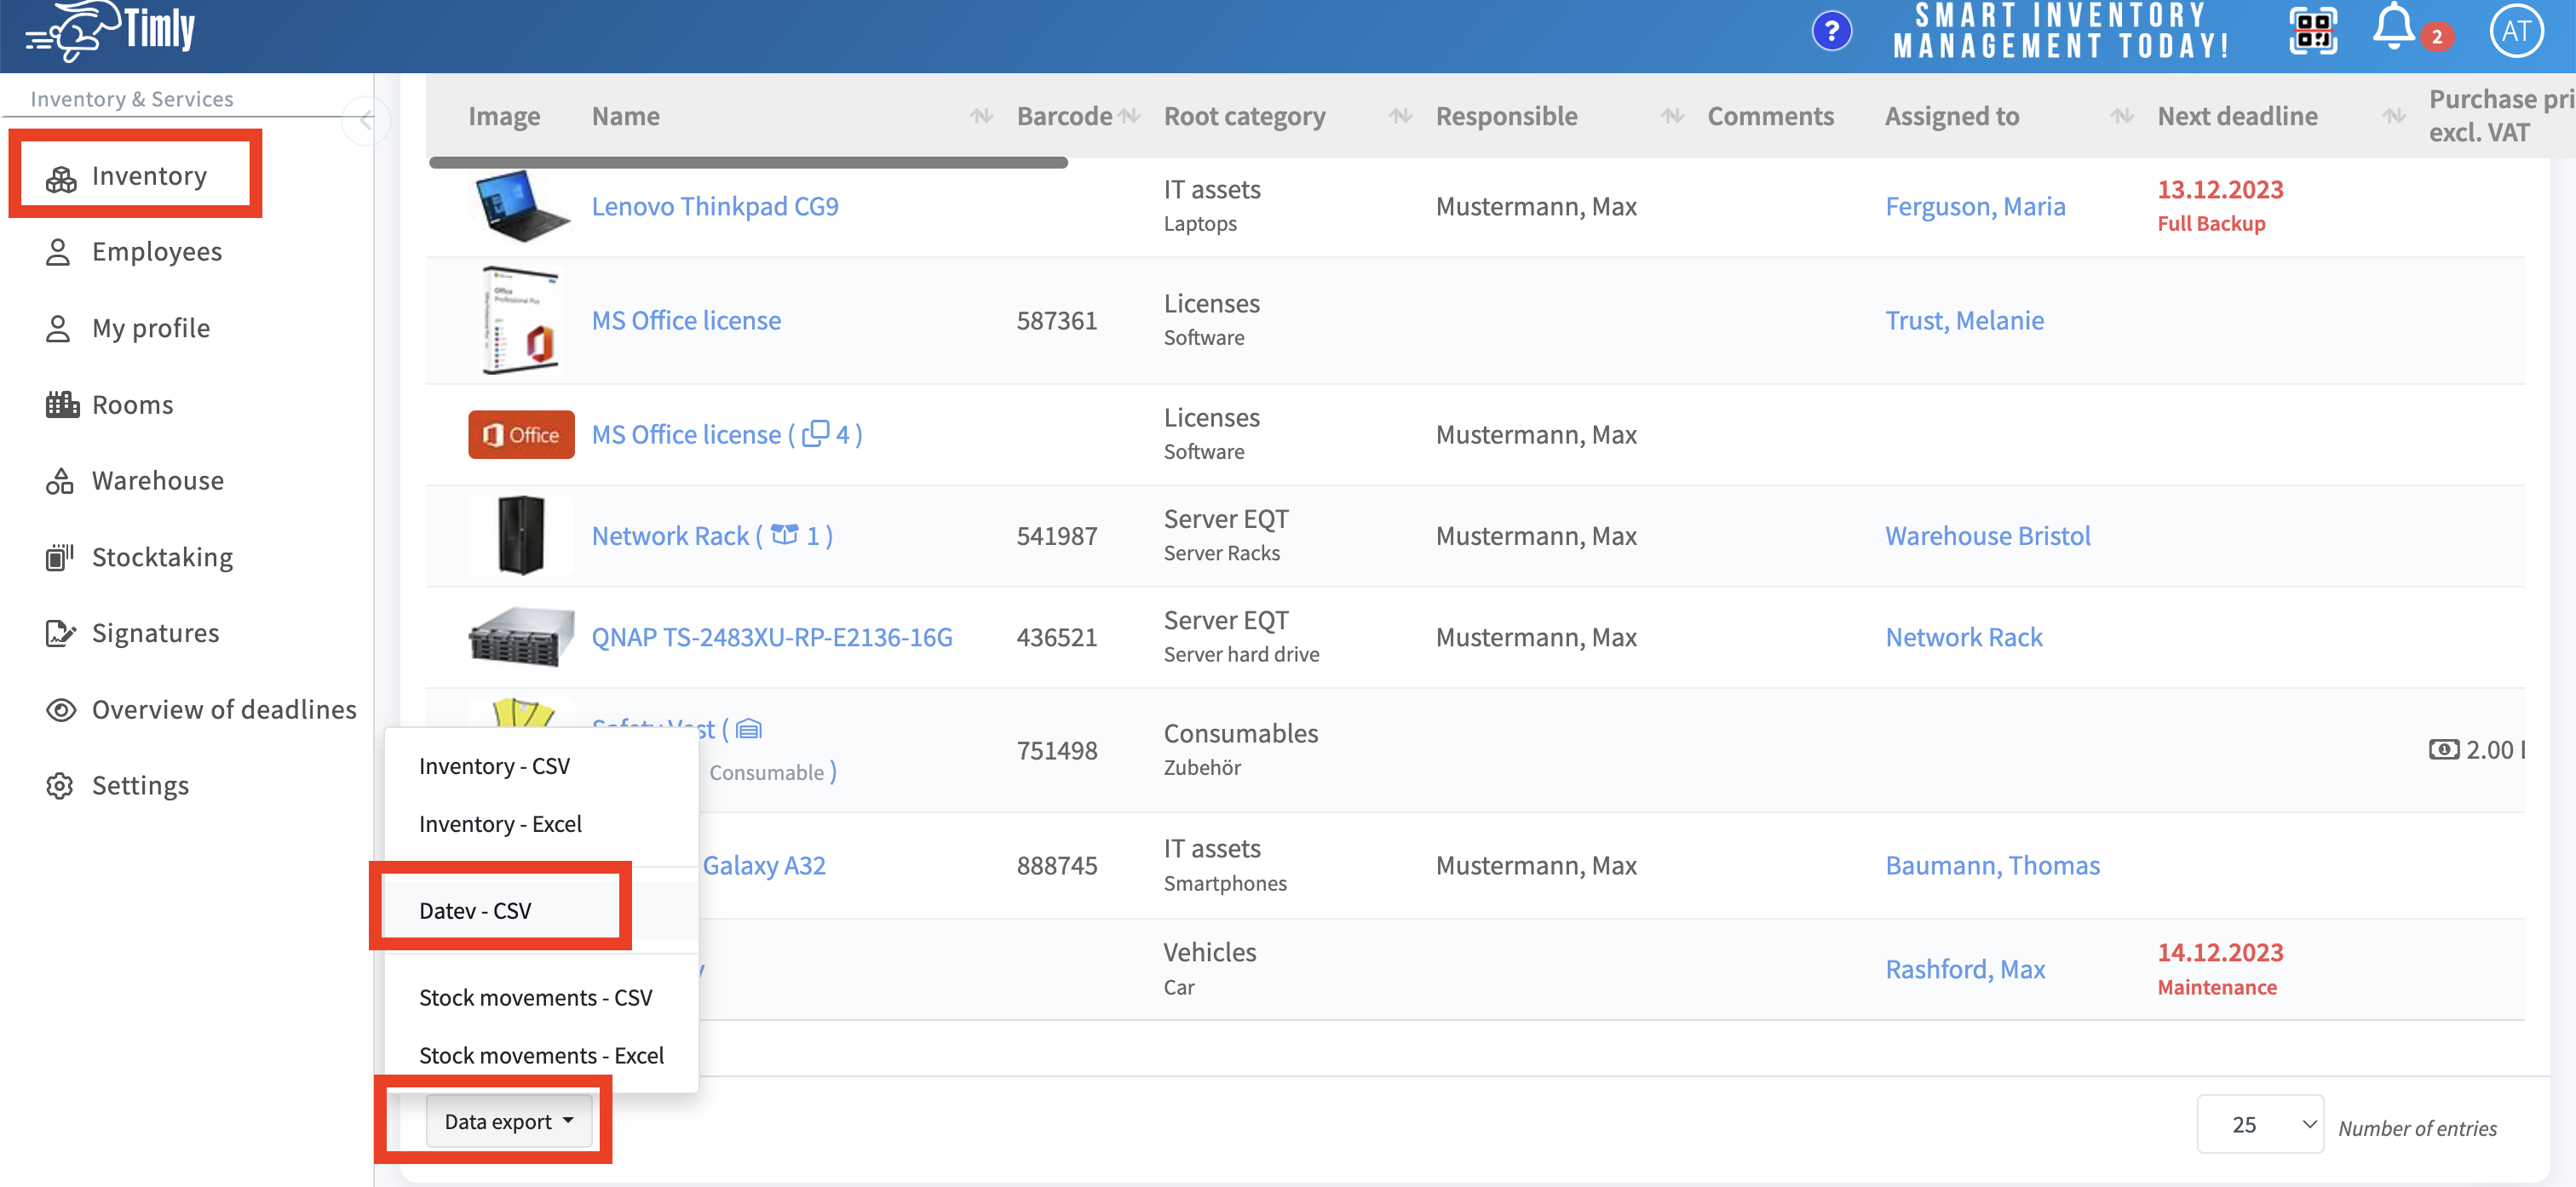The height and width of the screenshot is (1187, 2576).
Task: Open the Network Rack assigned-to link
Action: pyautogui.click(x=1963, y=637)
